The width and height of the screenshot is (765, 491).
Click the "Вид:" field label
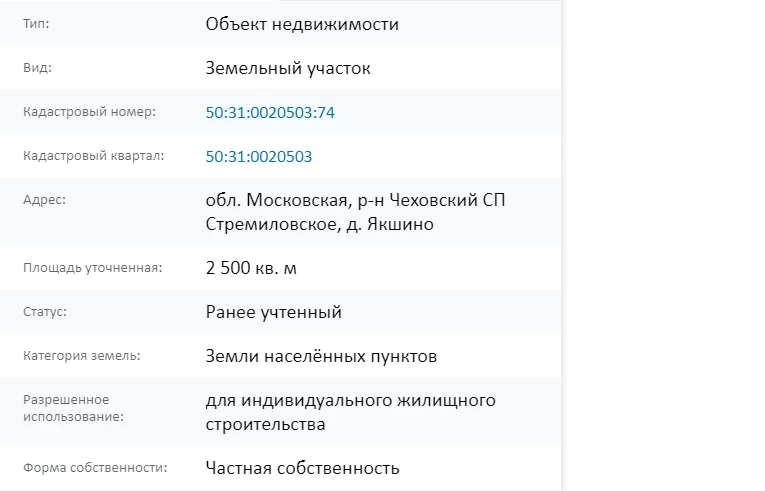[37, 68]
